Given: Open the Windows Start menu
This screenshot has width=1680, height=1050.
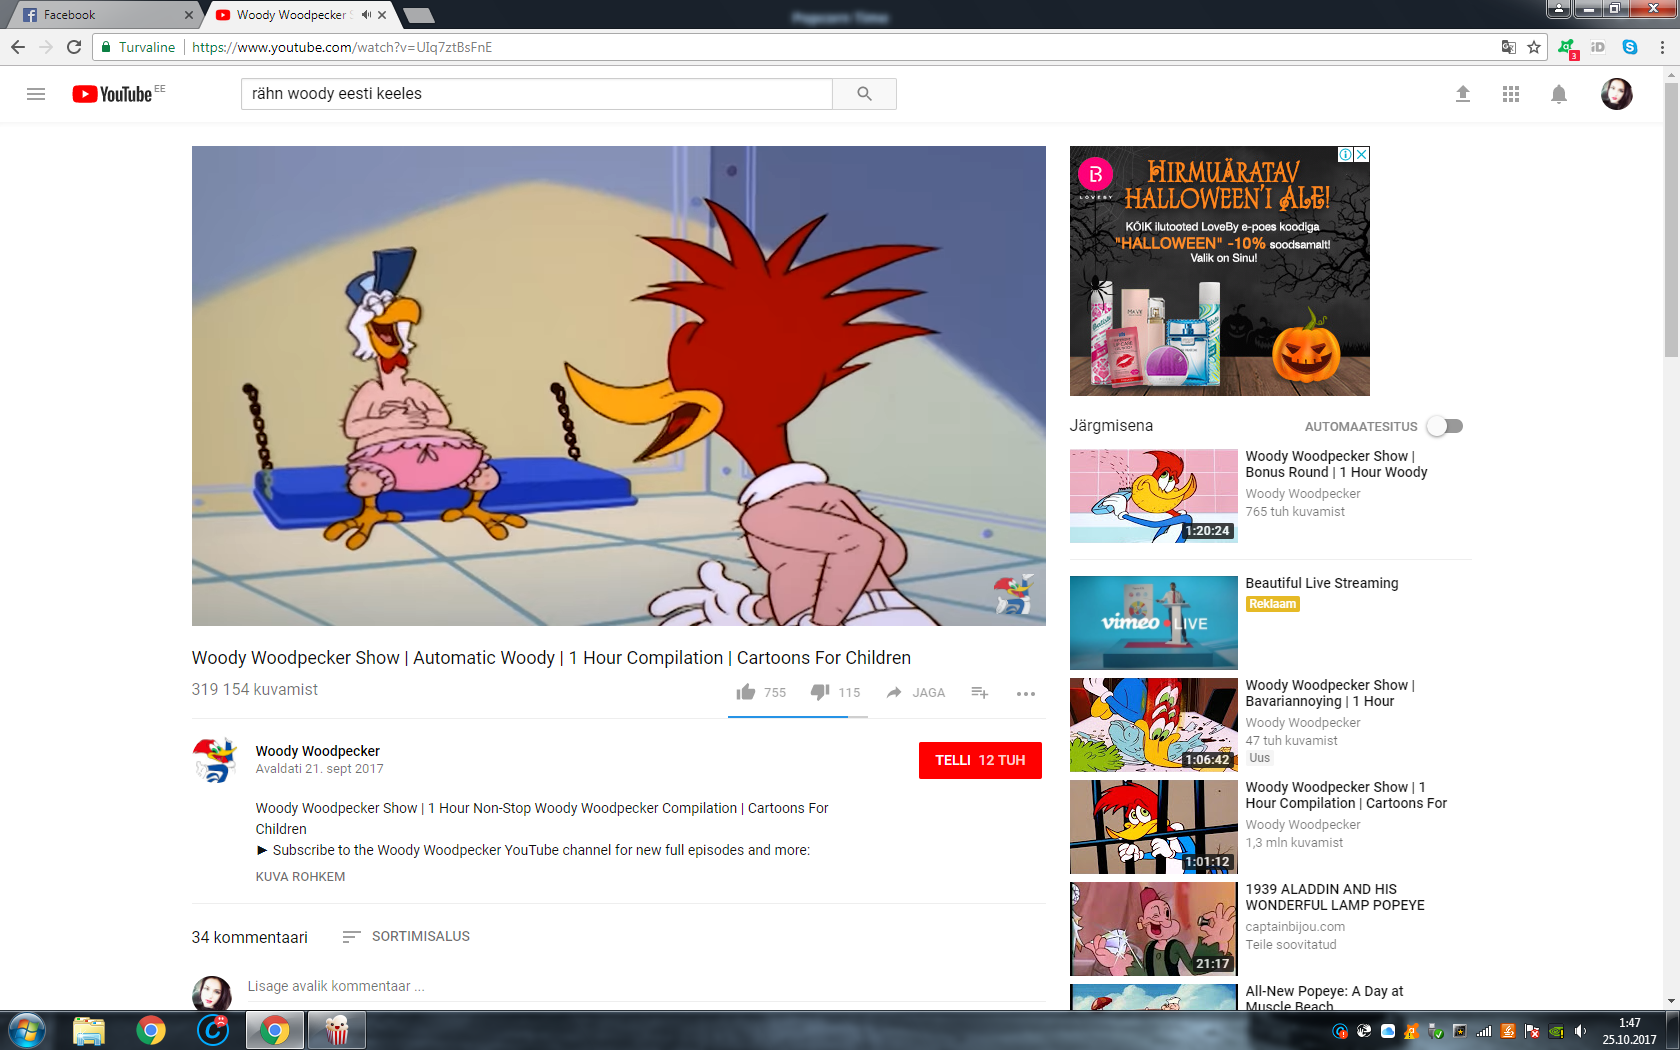Looking at the screenshot, I should (x=26, y=1030).
